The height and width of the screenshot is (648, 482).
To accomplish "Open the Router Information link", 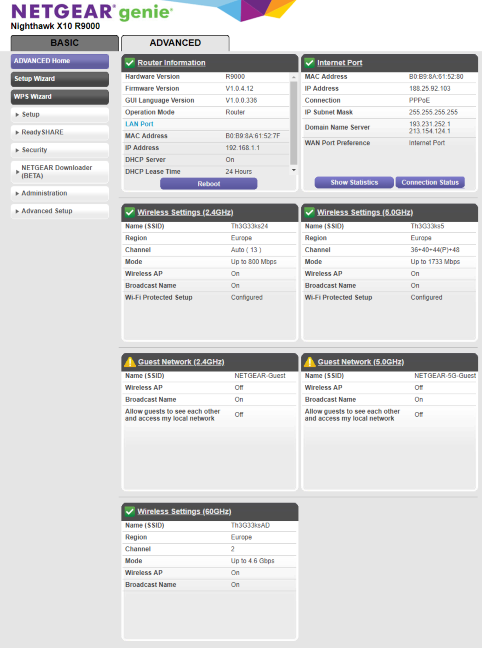I will pyautogui.click(x=172, y=63).
